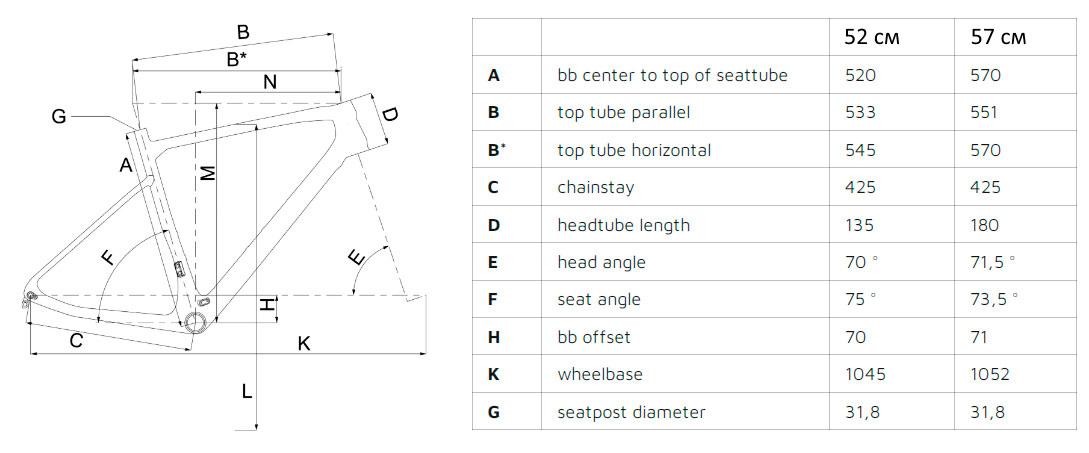
Task: Click the E head angle label in the diagram
Action: (x=356, y=259)
